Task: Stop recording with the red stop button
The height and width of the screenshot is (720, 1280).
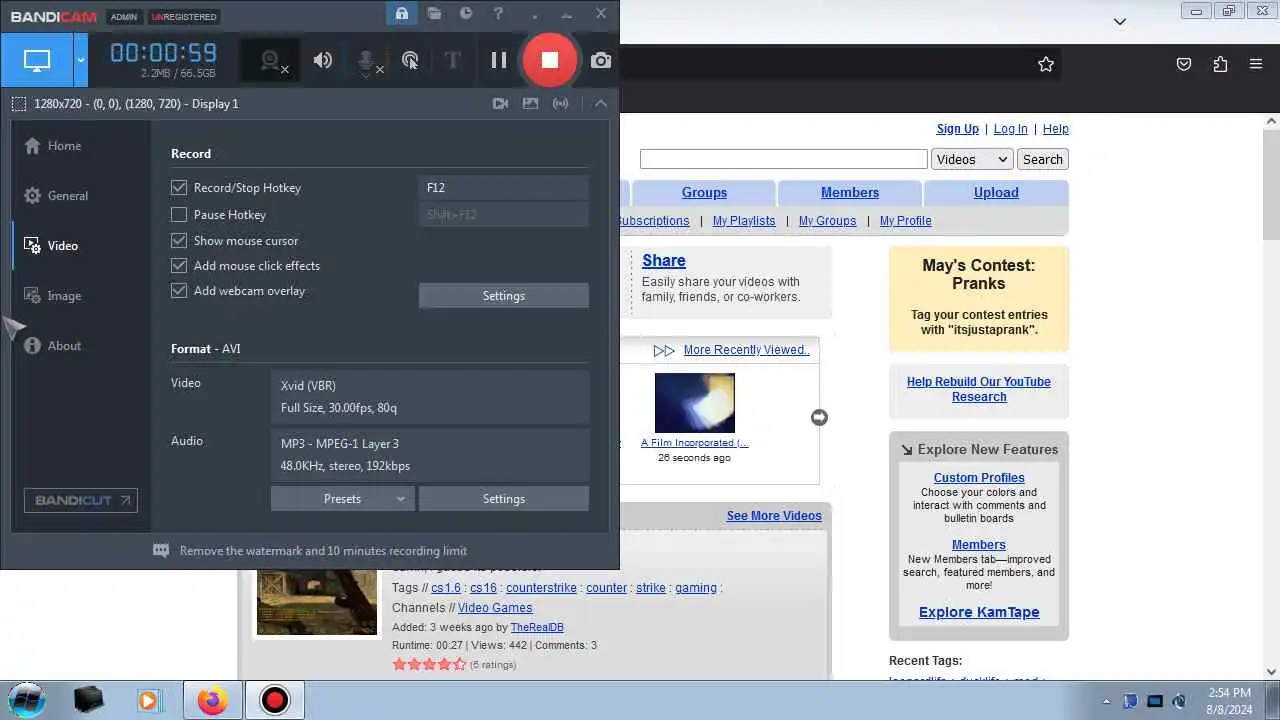Action: (549, 60)
